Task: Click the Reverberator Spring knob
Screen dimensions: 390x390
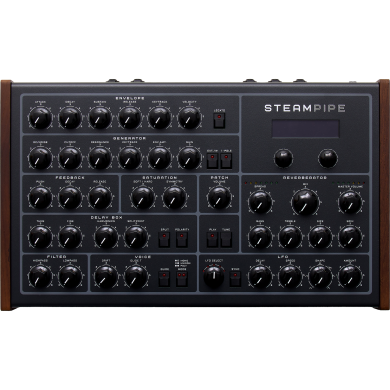Action: pyautogui.click(x=260, y=203)
